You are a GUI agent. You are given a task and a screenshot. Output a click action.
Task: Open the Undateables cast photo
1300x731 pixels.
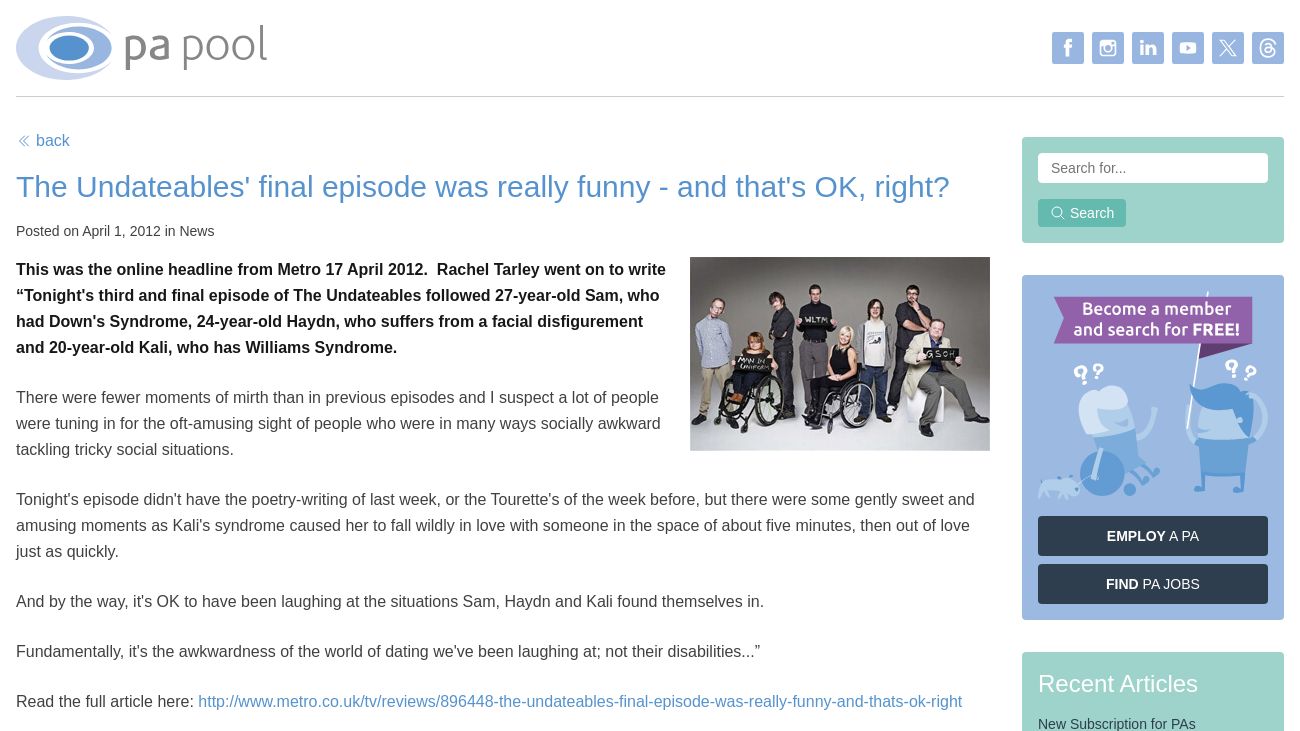point(840,354)
